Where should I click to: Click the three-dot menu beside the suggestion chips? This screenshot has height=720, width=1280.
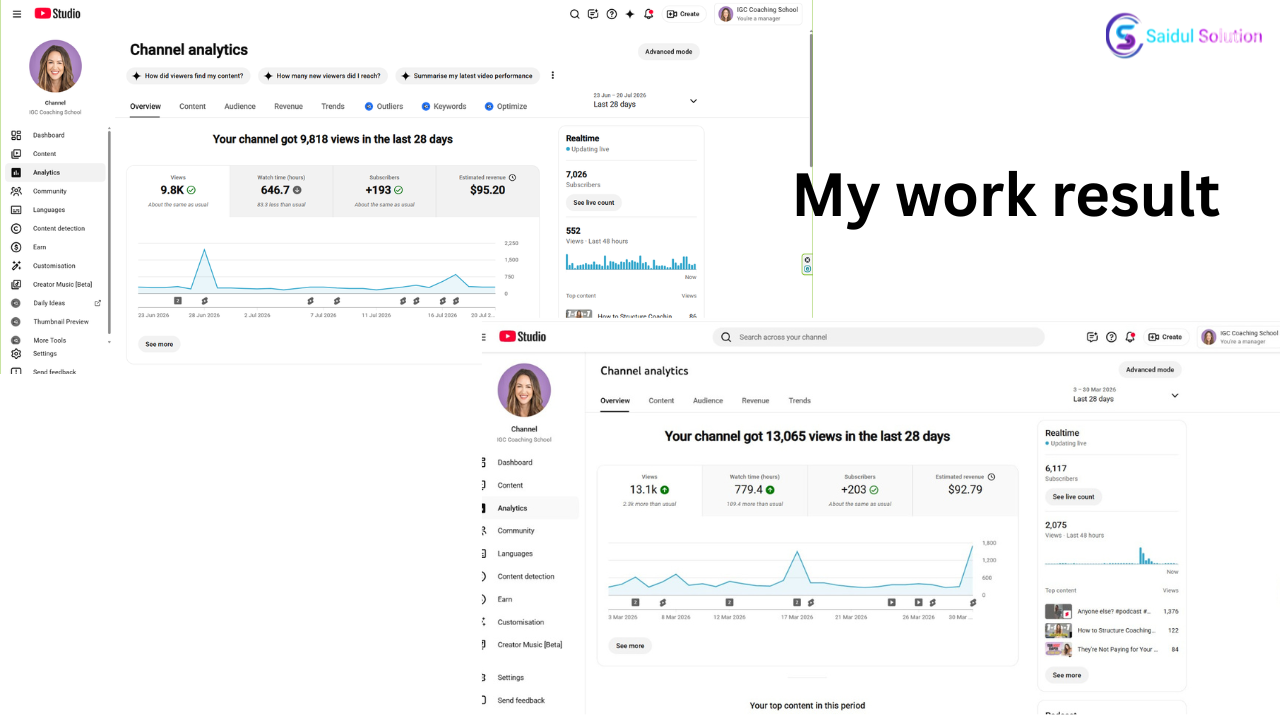(552, 76)
